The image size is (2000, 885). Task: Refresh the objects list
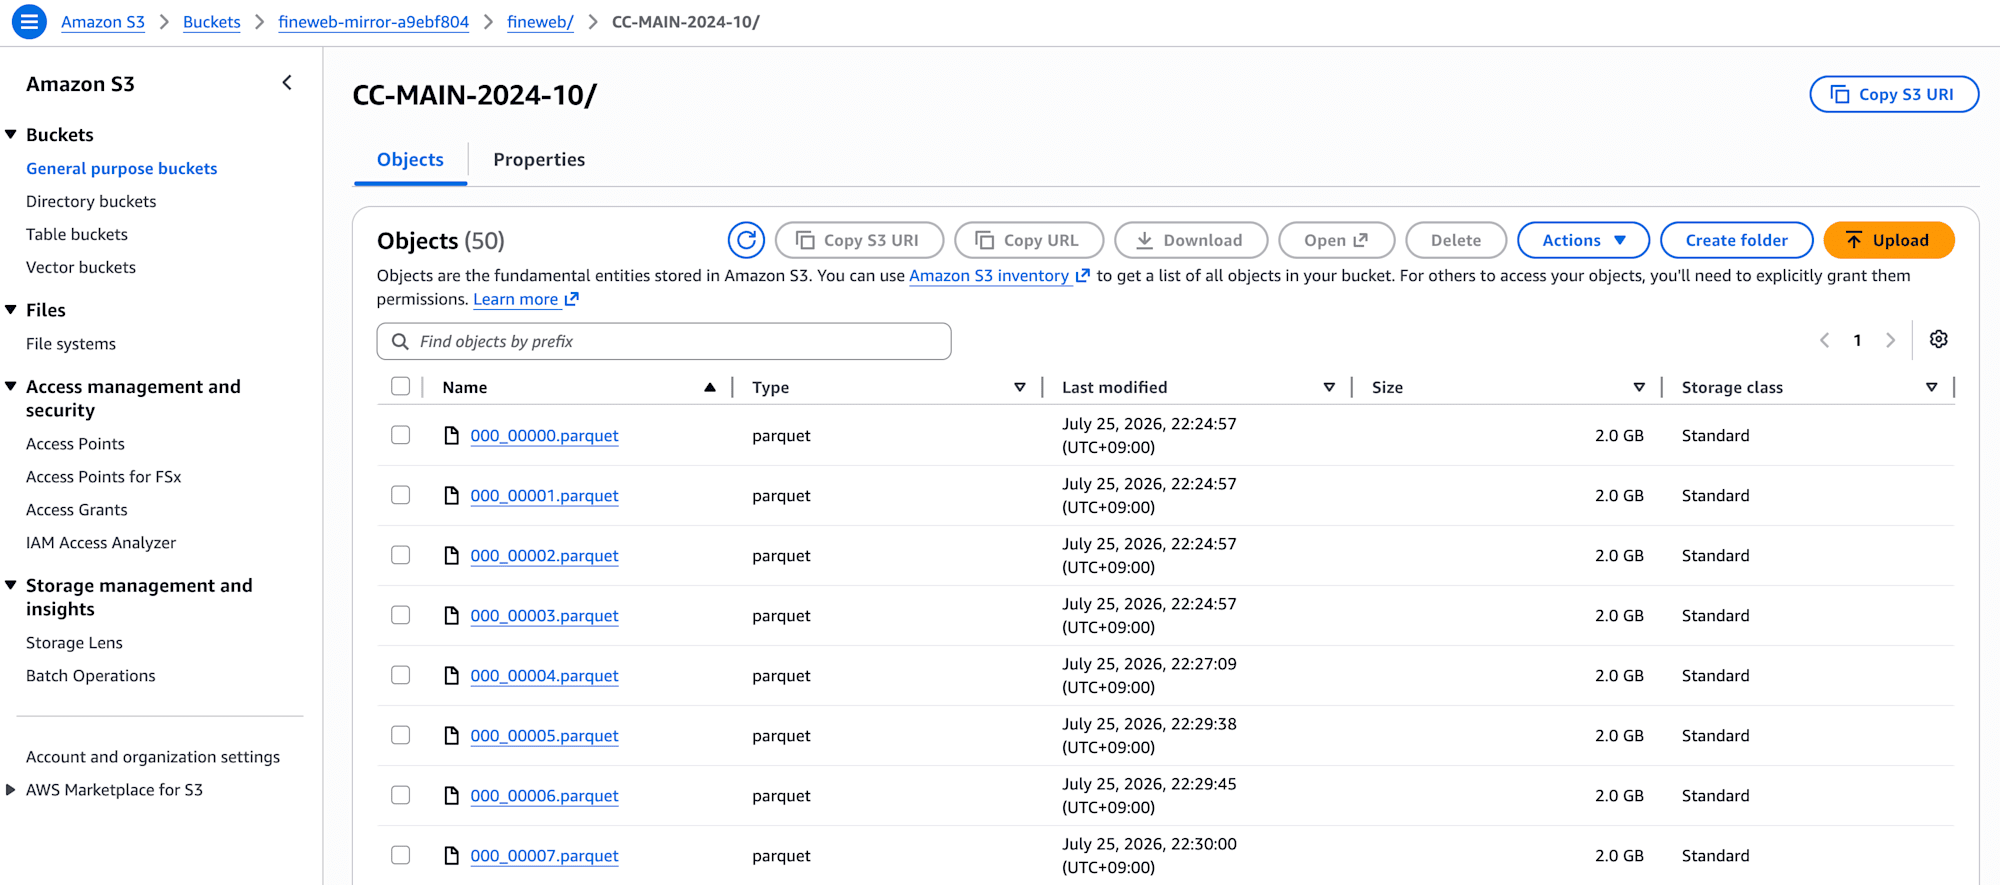746,240
